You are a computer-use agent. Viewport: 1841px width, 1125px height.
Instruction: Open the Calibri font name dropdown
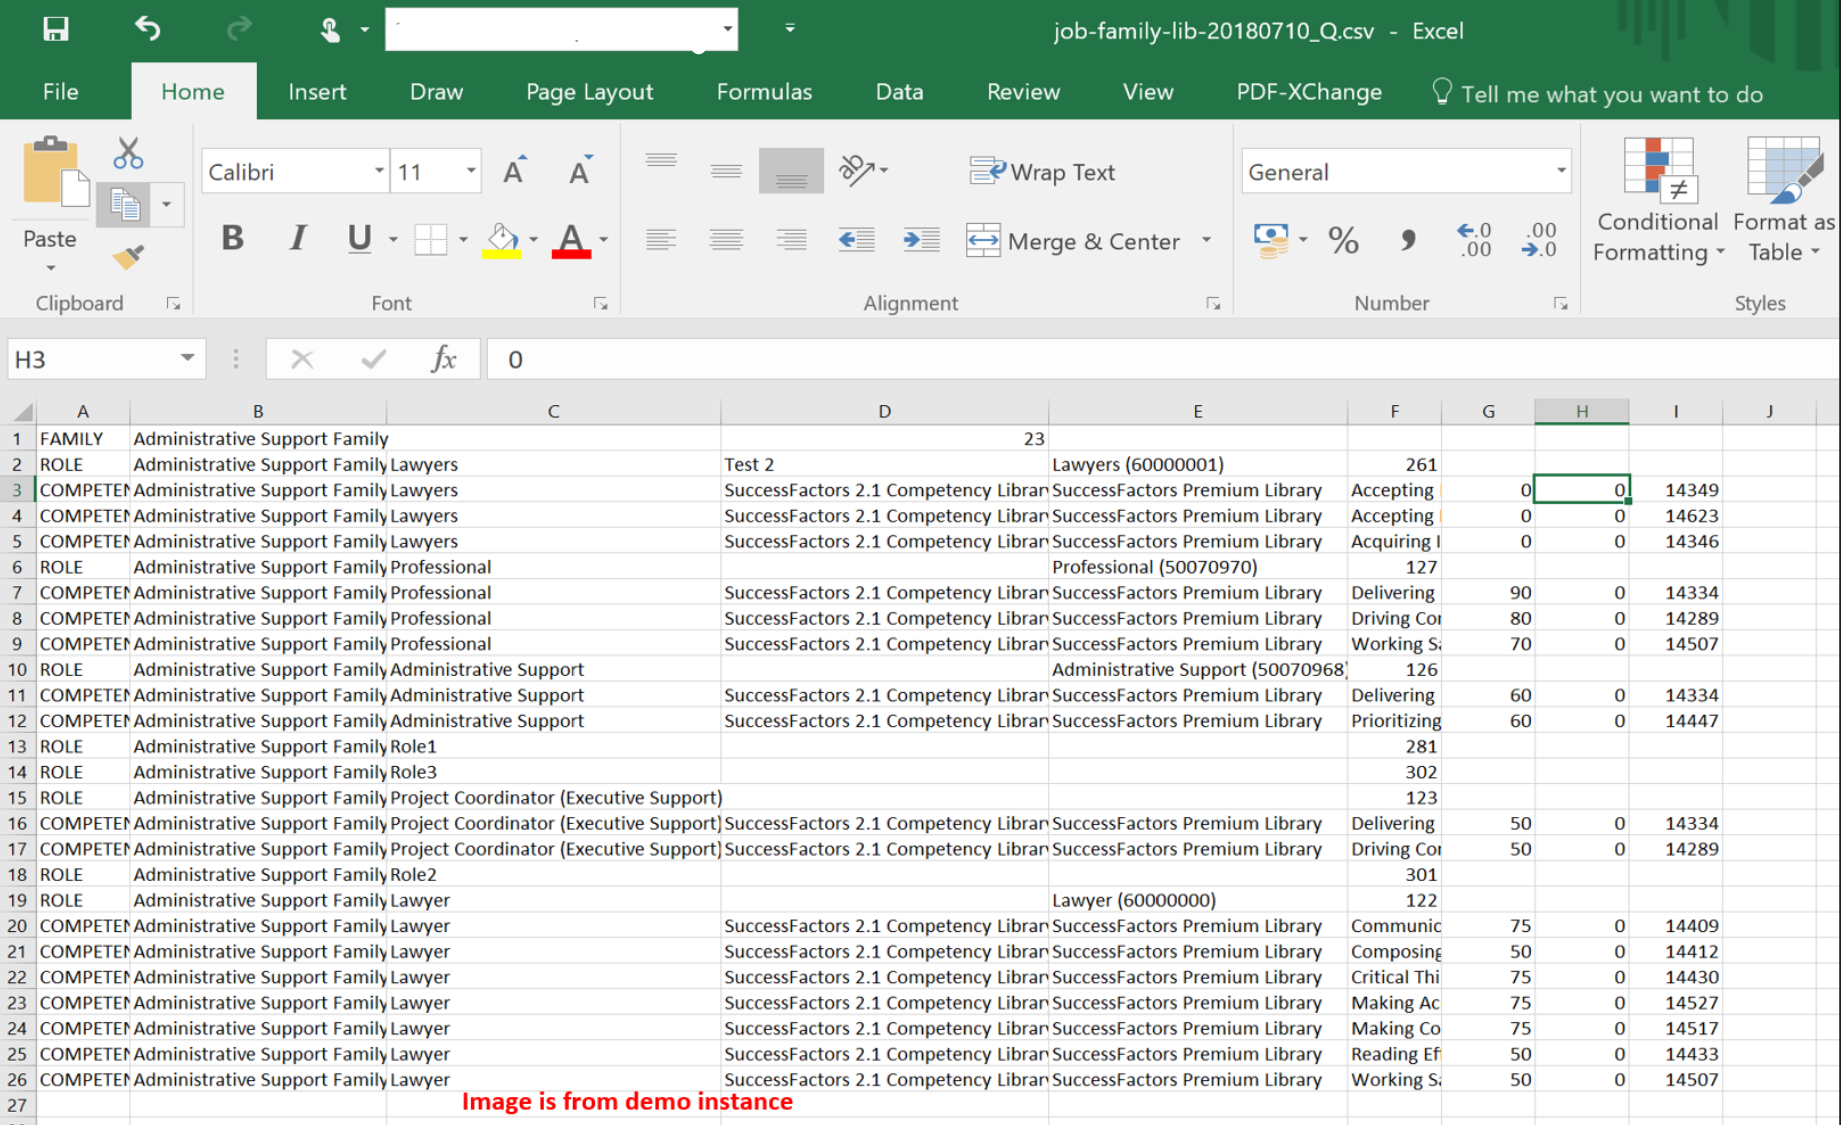(x=379, y=171)
